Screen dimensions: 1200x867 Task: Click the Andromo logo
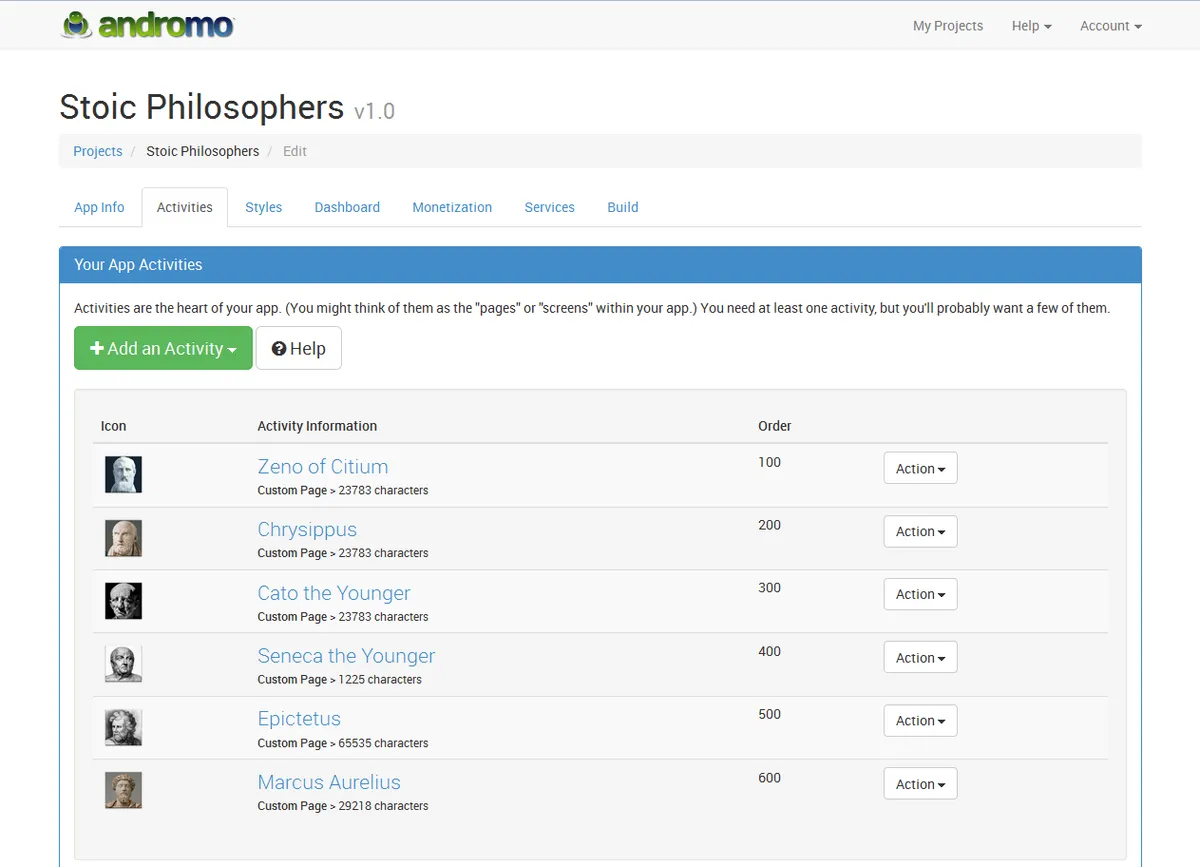click(147, 25)
